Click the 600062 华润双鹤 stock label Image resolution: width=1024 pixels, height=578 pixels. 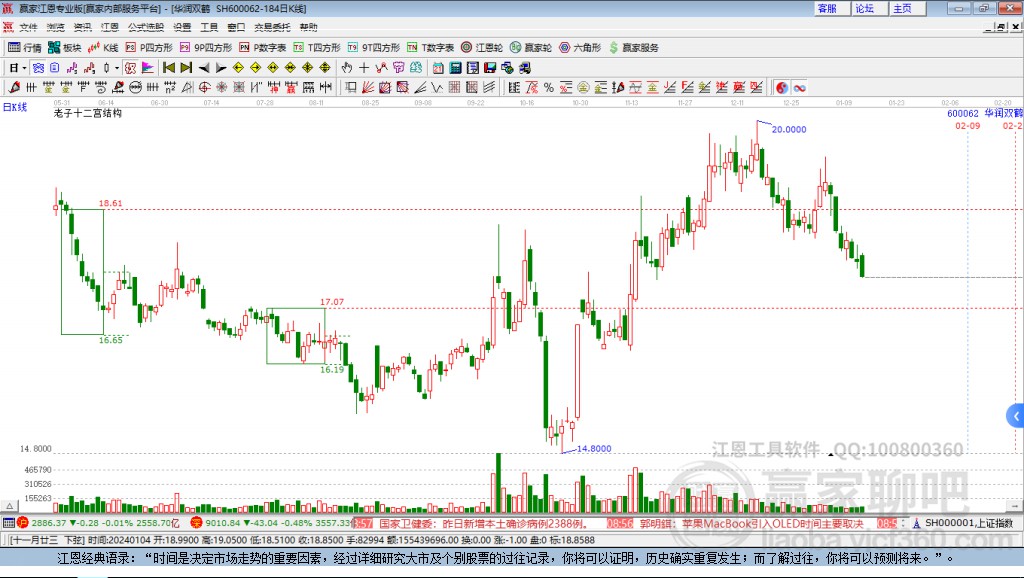[985, 113]
